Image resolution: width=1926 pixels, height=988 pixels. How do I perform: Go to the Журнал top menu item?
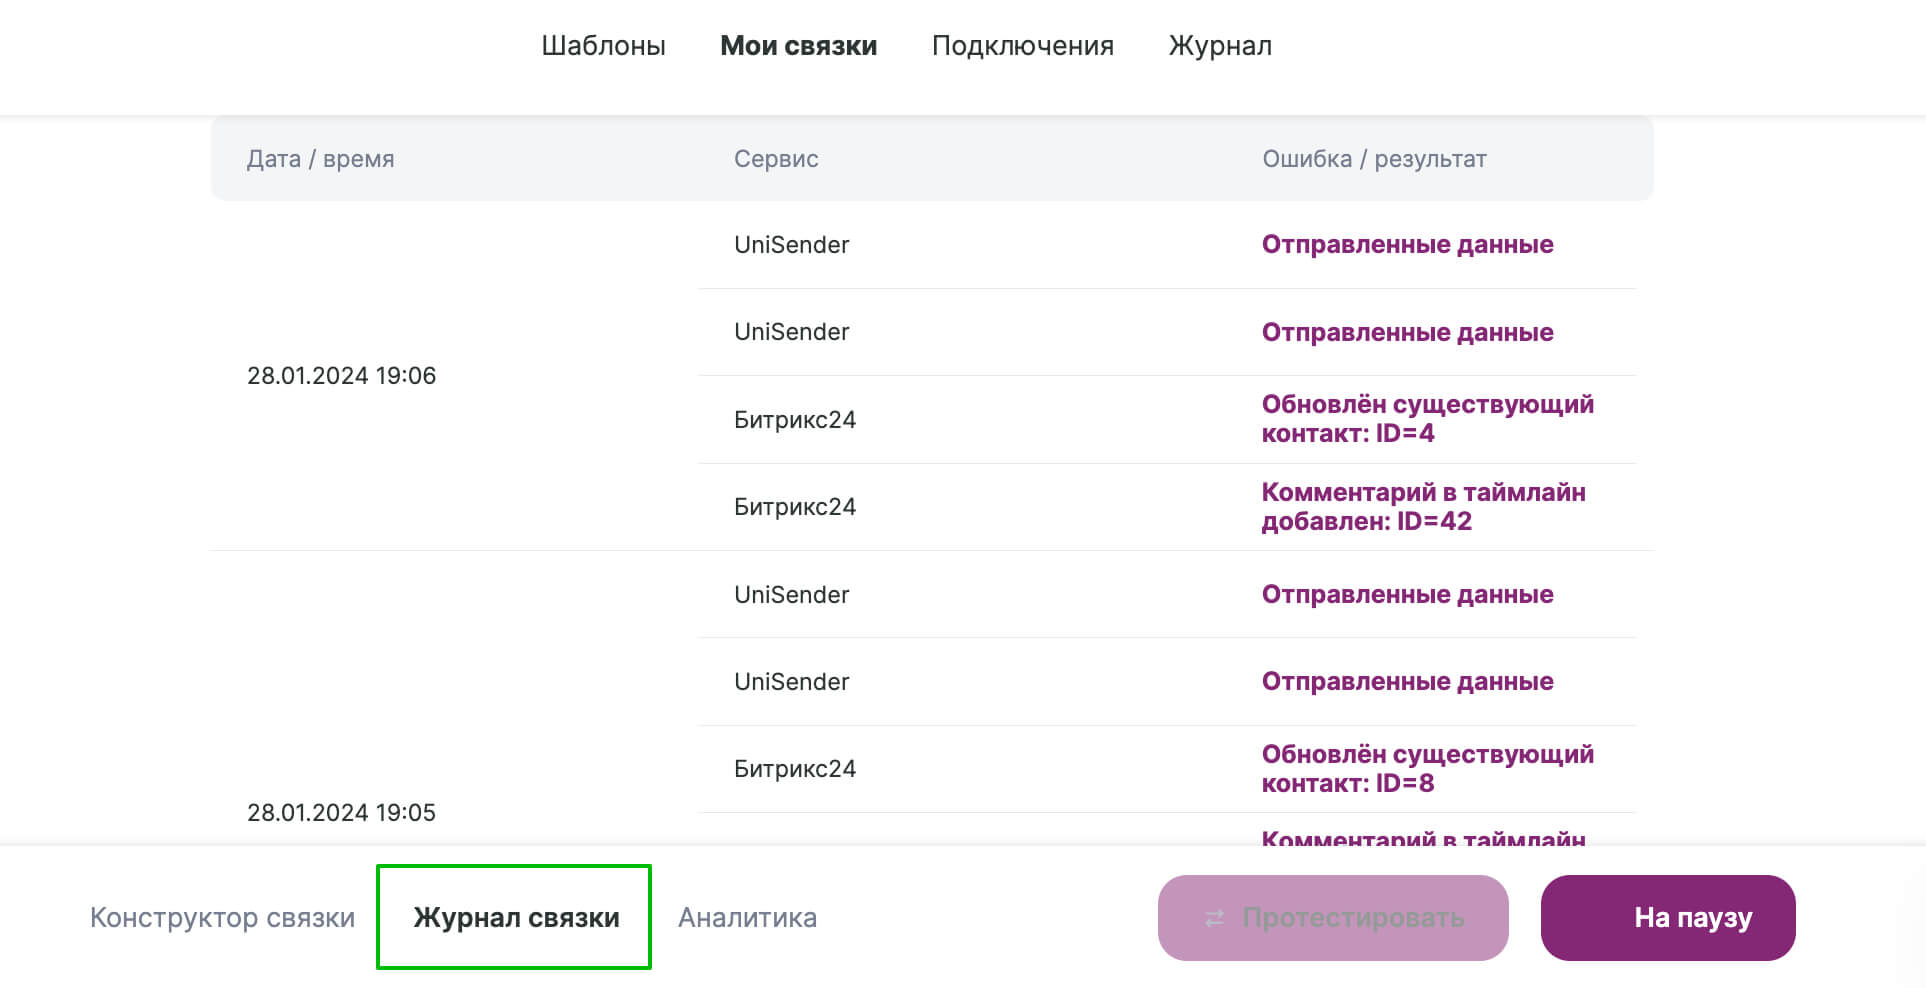coord(1220,46)
